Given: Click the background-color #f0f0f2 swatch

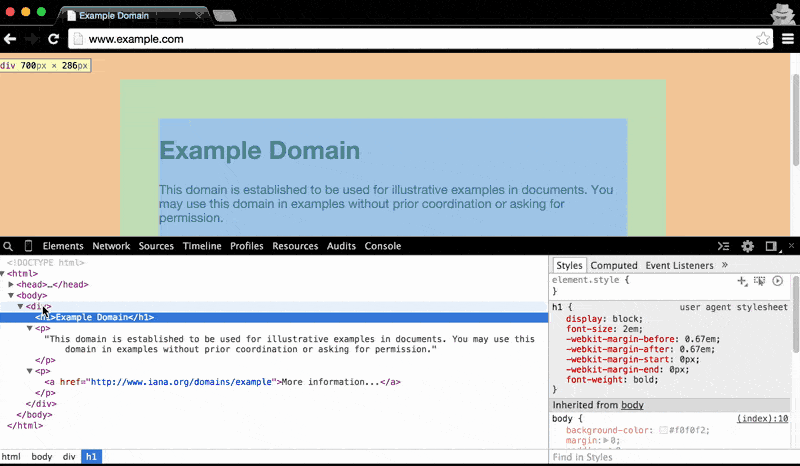Looking at the screenshot, I should pyautogui.click(x=663, y=430).
